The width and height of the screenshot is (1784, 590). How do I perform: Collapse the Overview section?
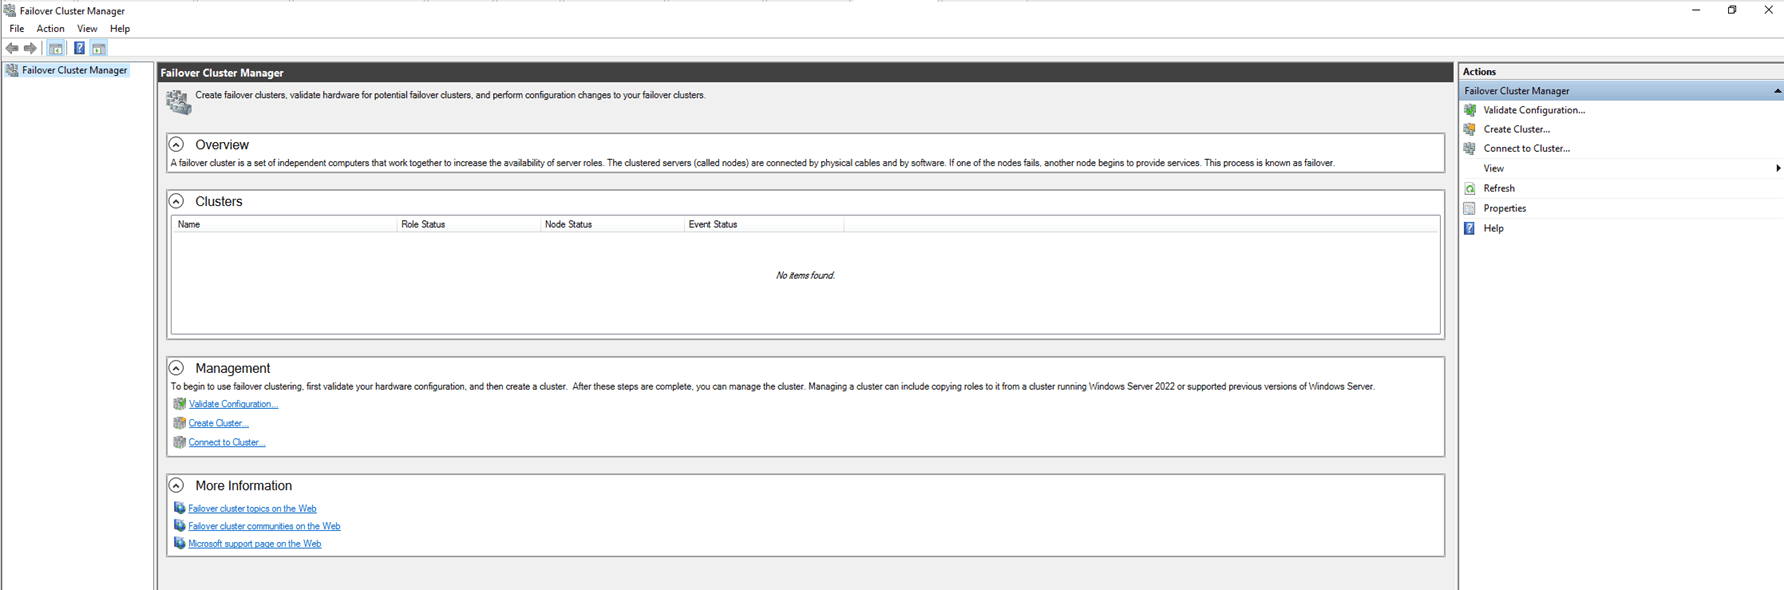(x=176, y=144)
